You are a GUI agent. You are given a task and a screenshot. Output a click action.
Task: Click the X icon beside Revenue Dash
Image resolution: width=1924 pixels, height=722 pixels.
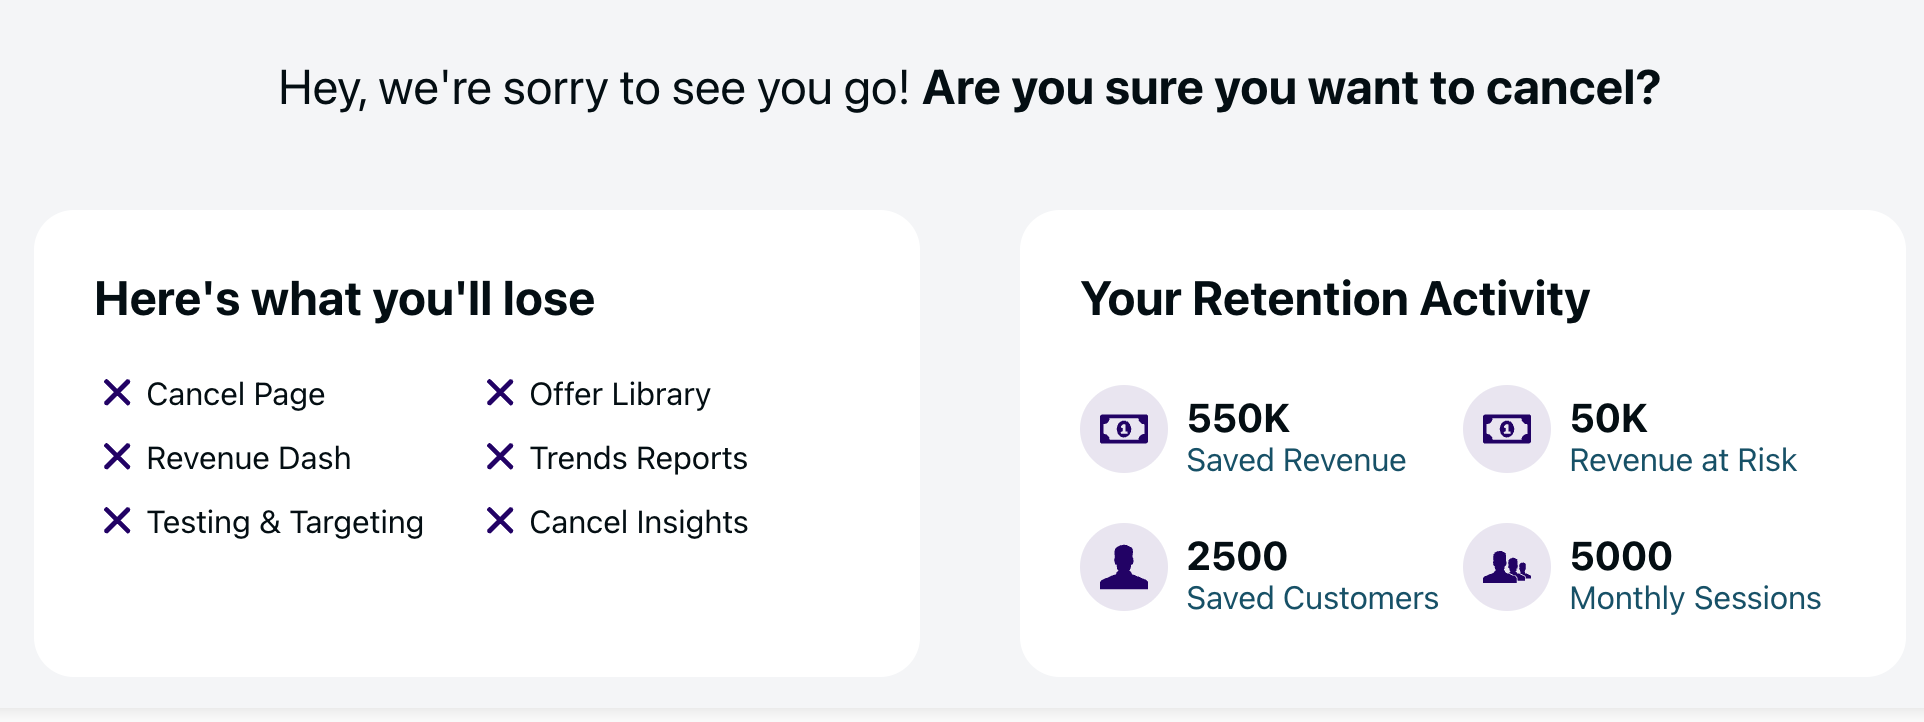(x=117, y=457)
